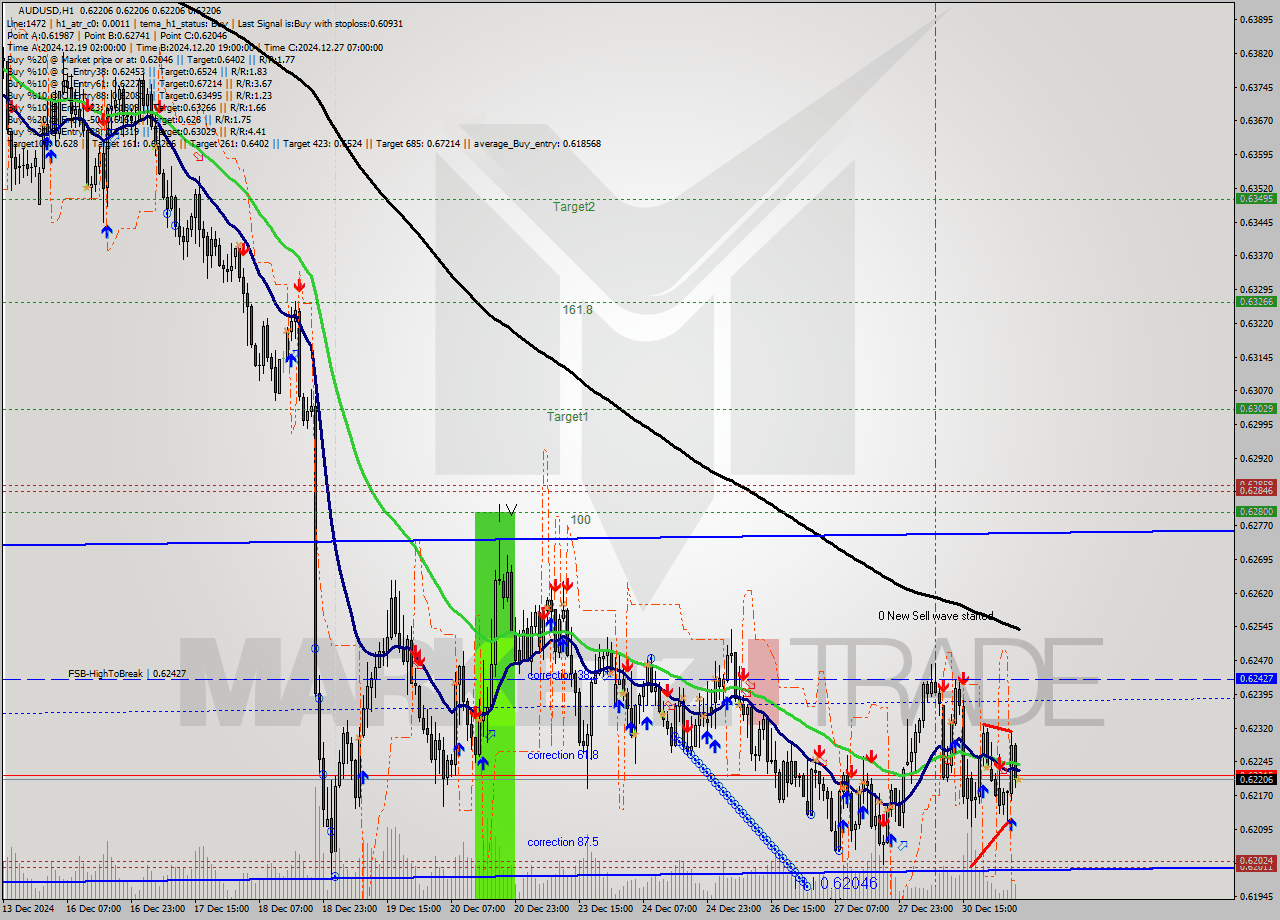Screen dimensions: 1280x920
Task: Click the green 0.63266 price tag on axis
Action: point(1256,301)
